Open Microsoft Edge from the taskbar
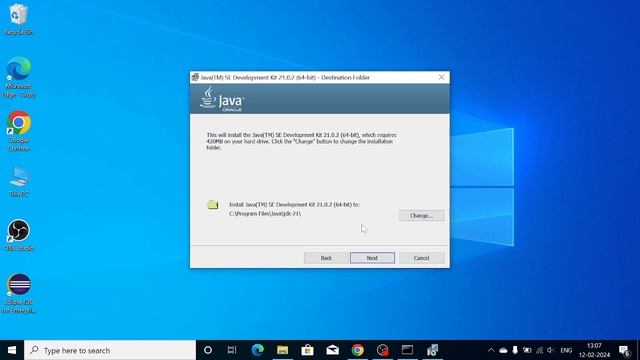640x360 pixels. pos(257,350)
